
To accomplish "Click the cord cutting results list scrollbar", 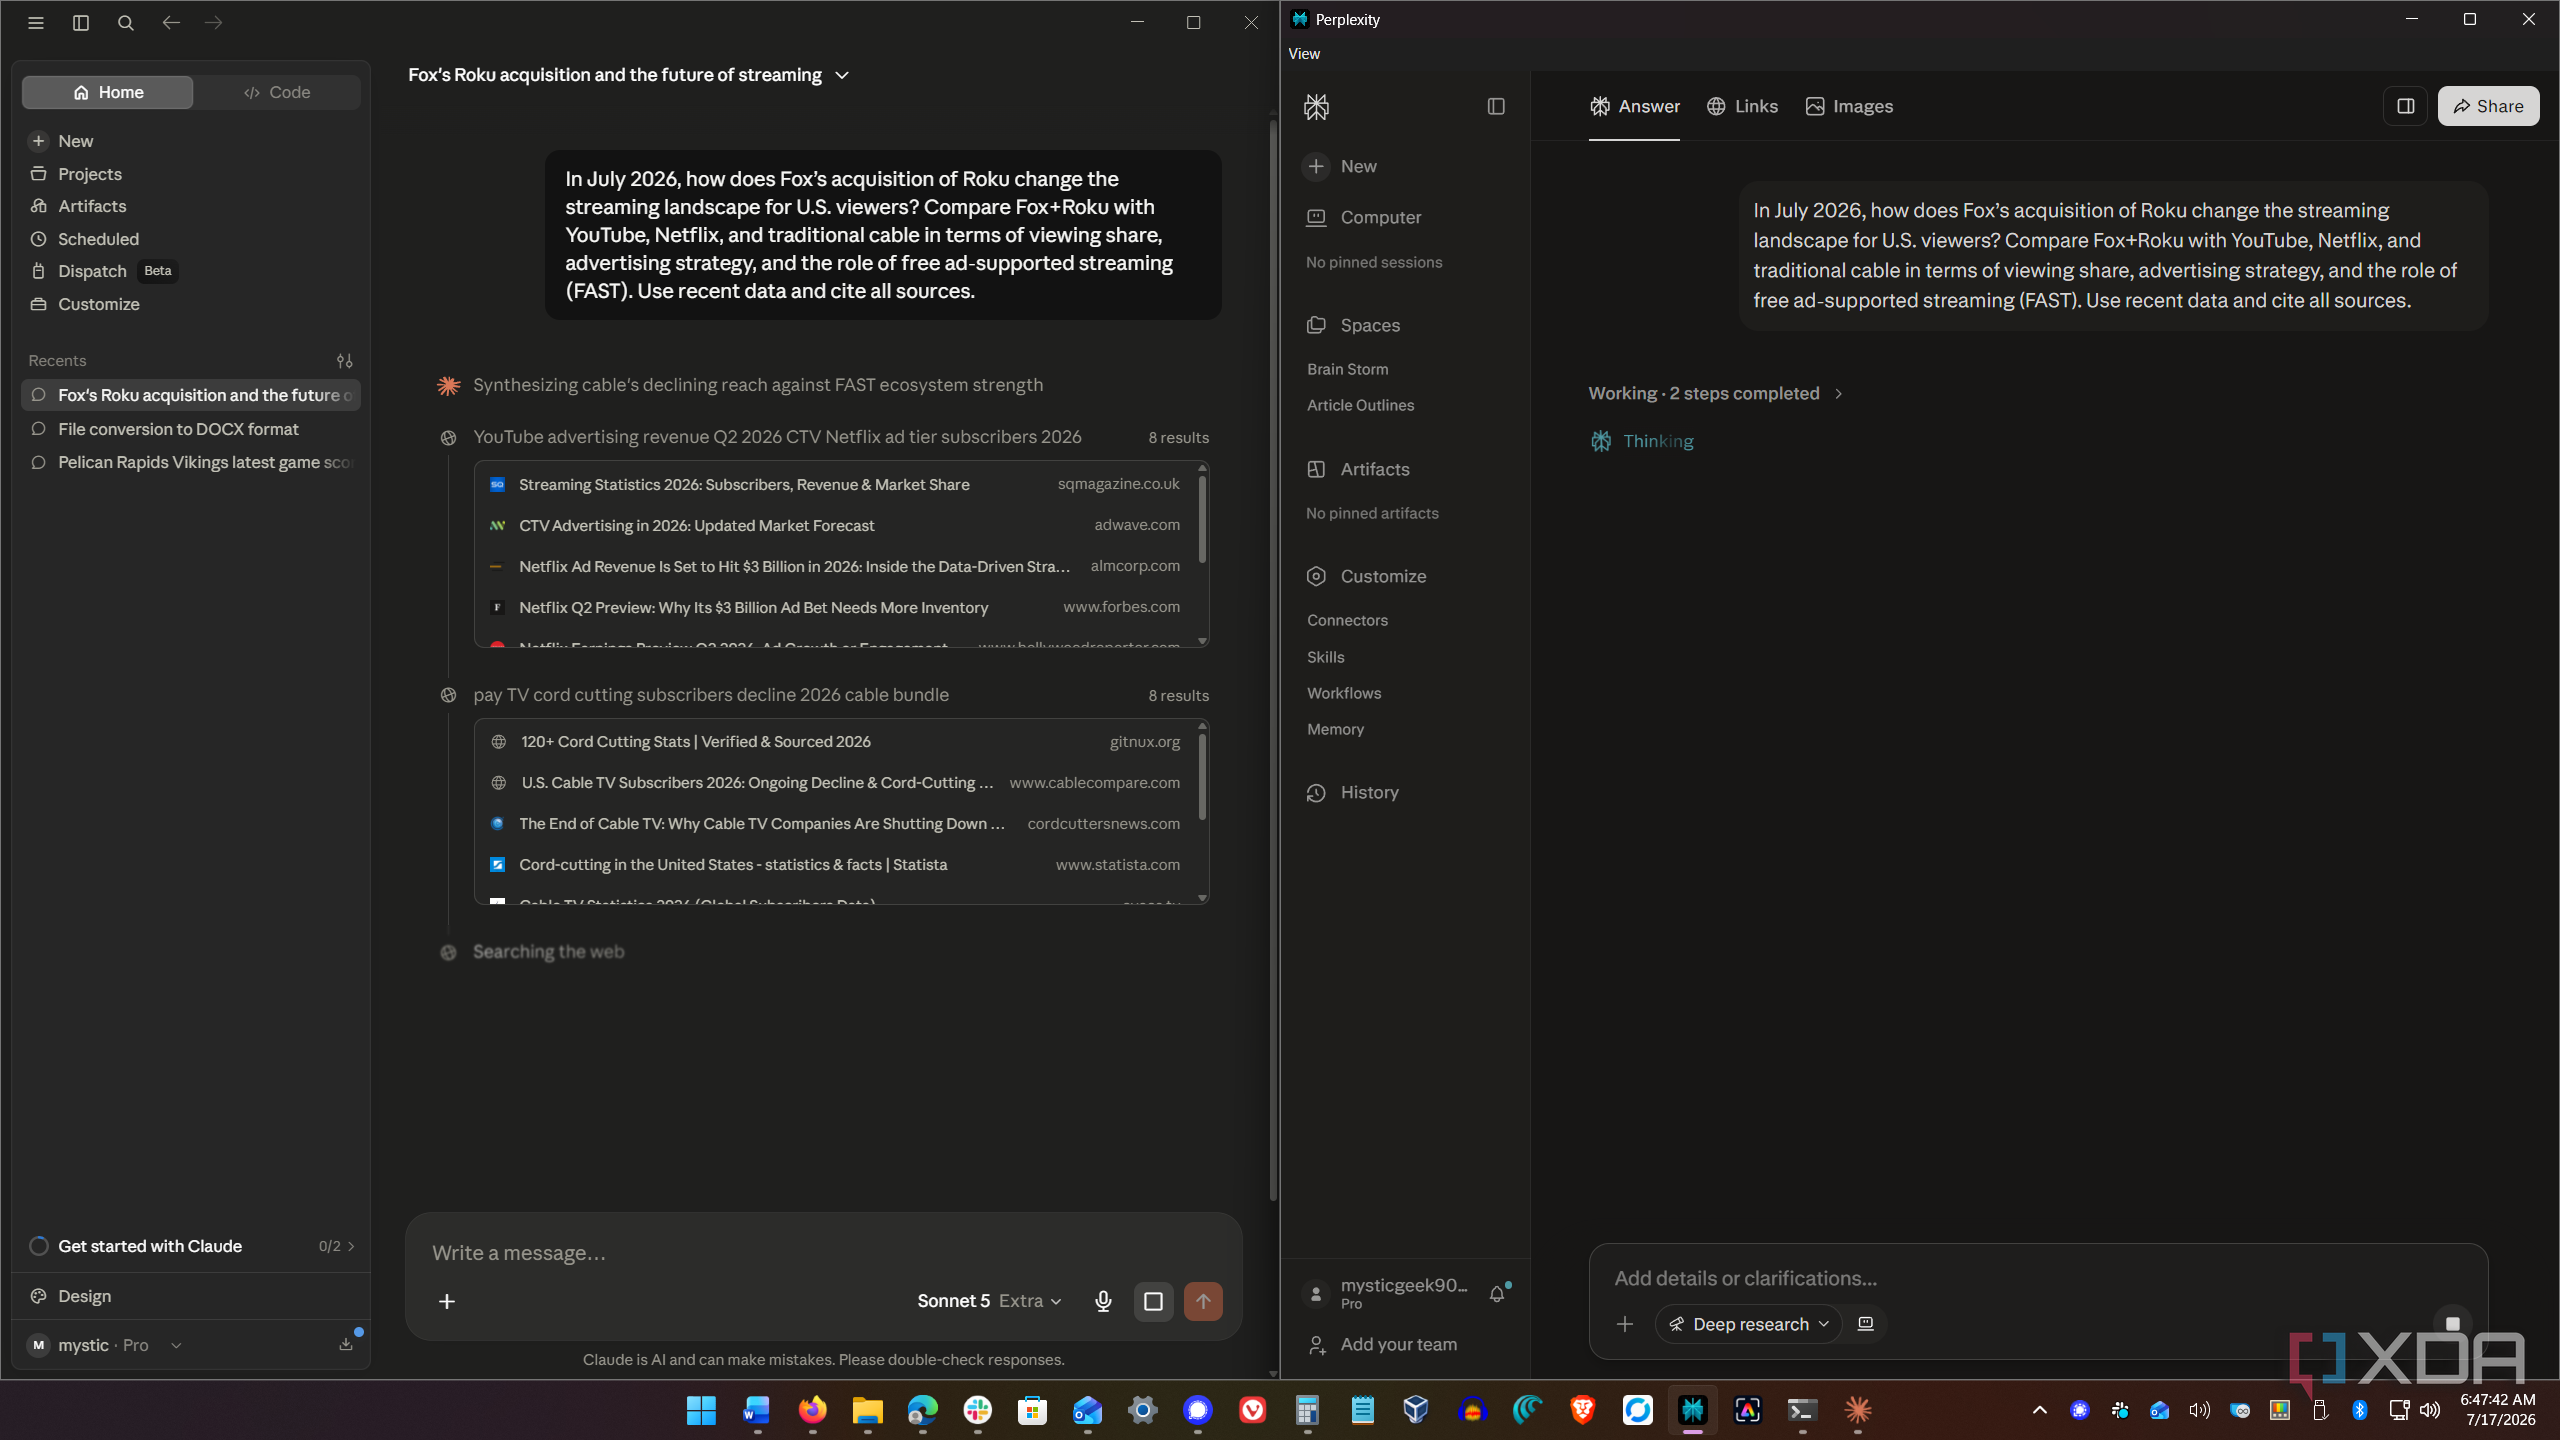I will (1202, 777).
